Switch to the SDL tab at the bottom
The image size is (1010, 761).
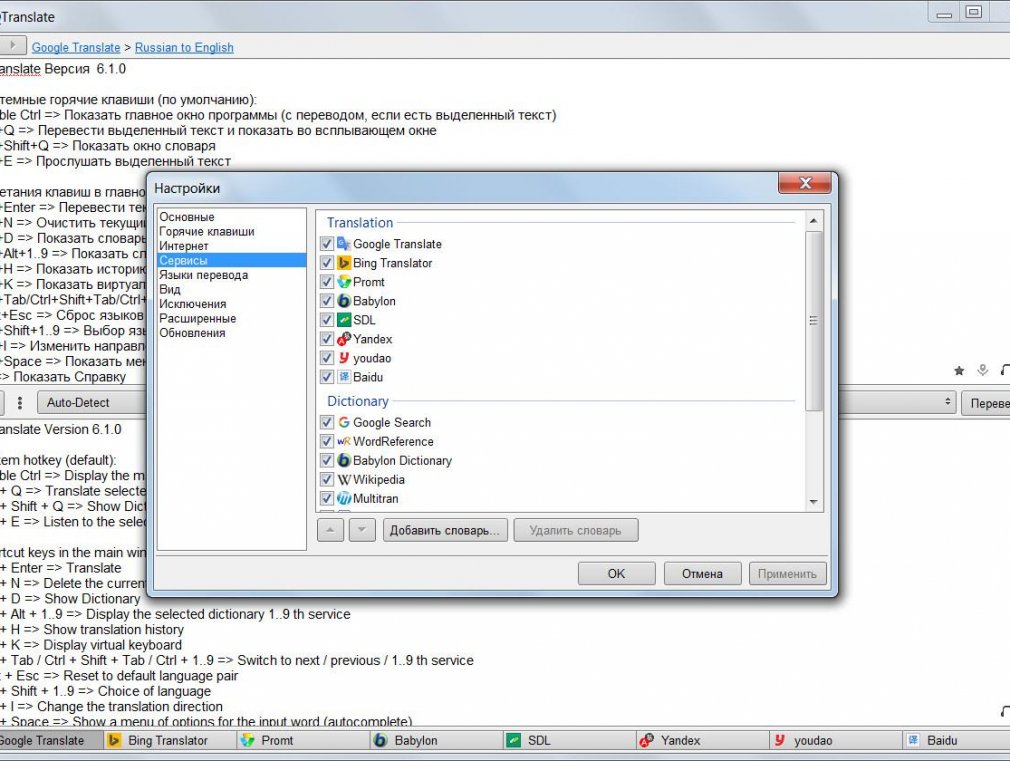click(569, 740)
